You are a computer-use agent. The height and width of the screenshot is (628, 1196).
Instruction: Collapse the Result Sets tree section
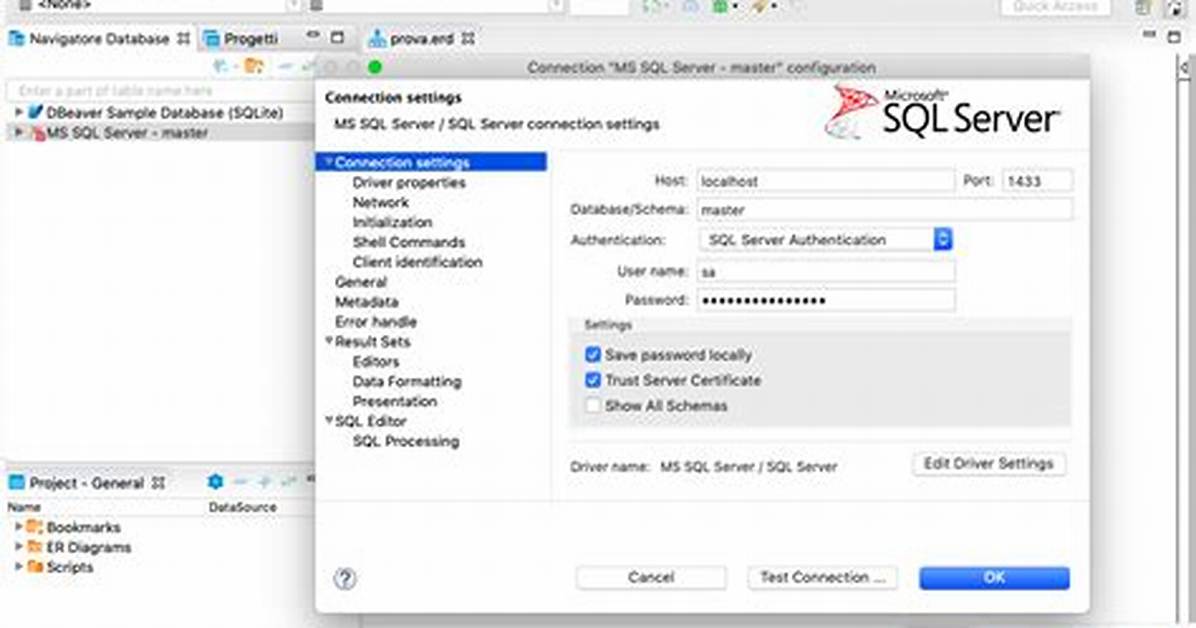click(329, 341)
